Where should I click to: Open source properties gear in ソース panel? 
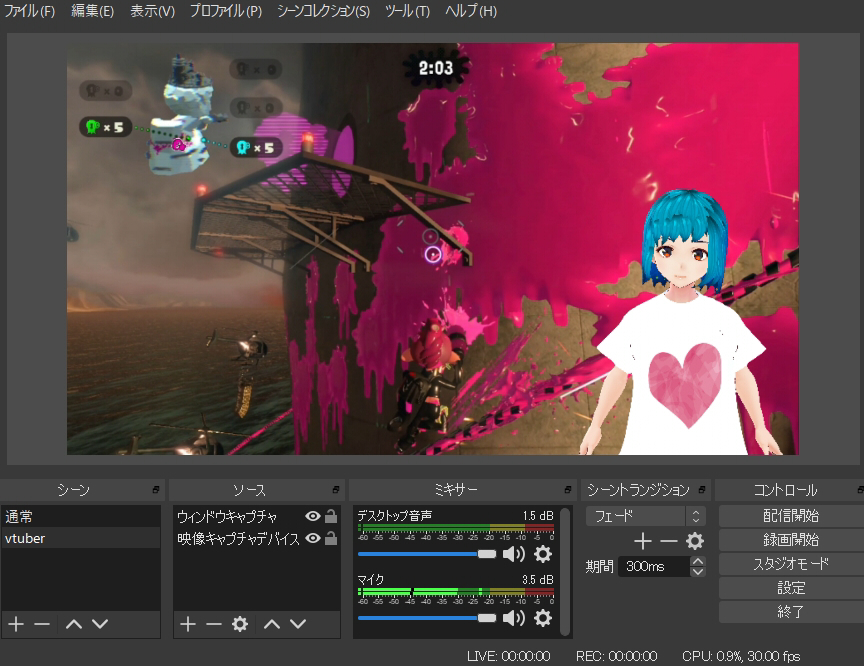tap(240, 624)
